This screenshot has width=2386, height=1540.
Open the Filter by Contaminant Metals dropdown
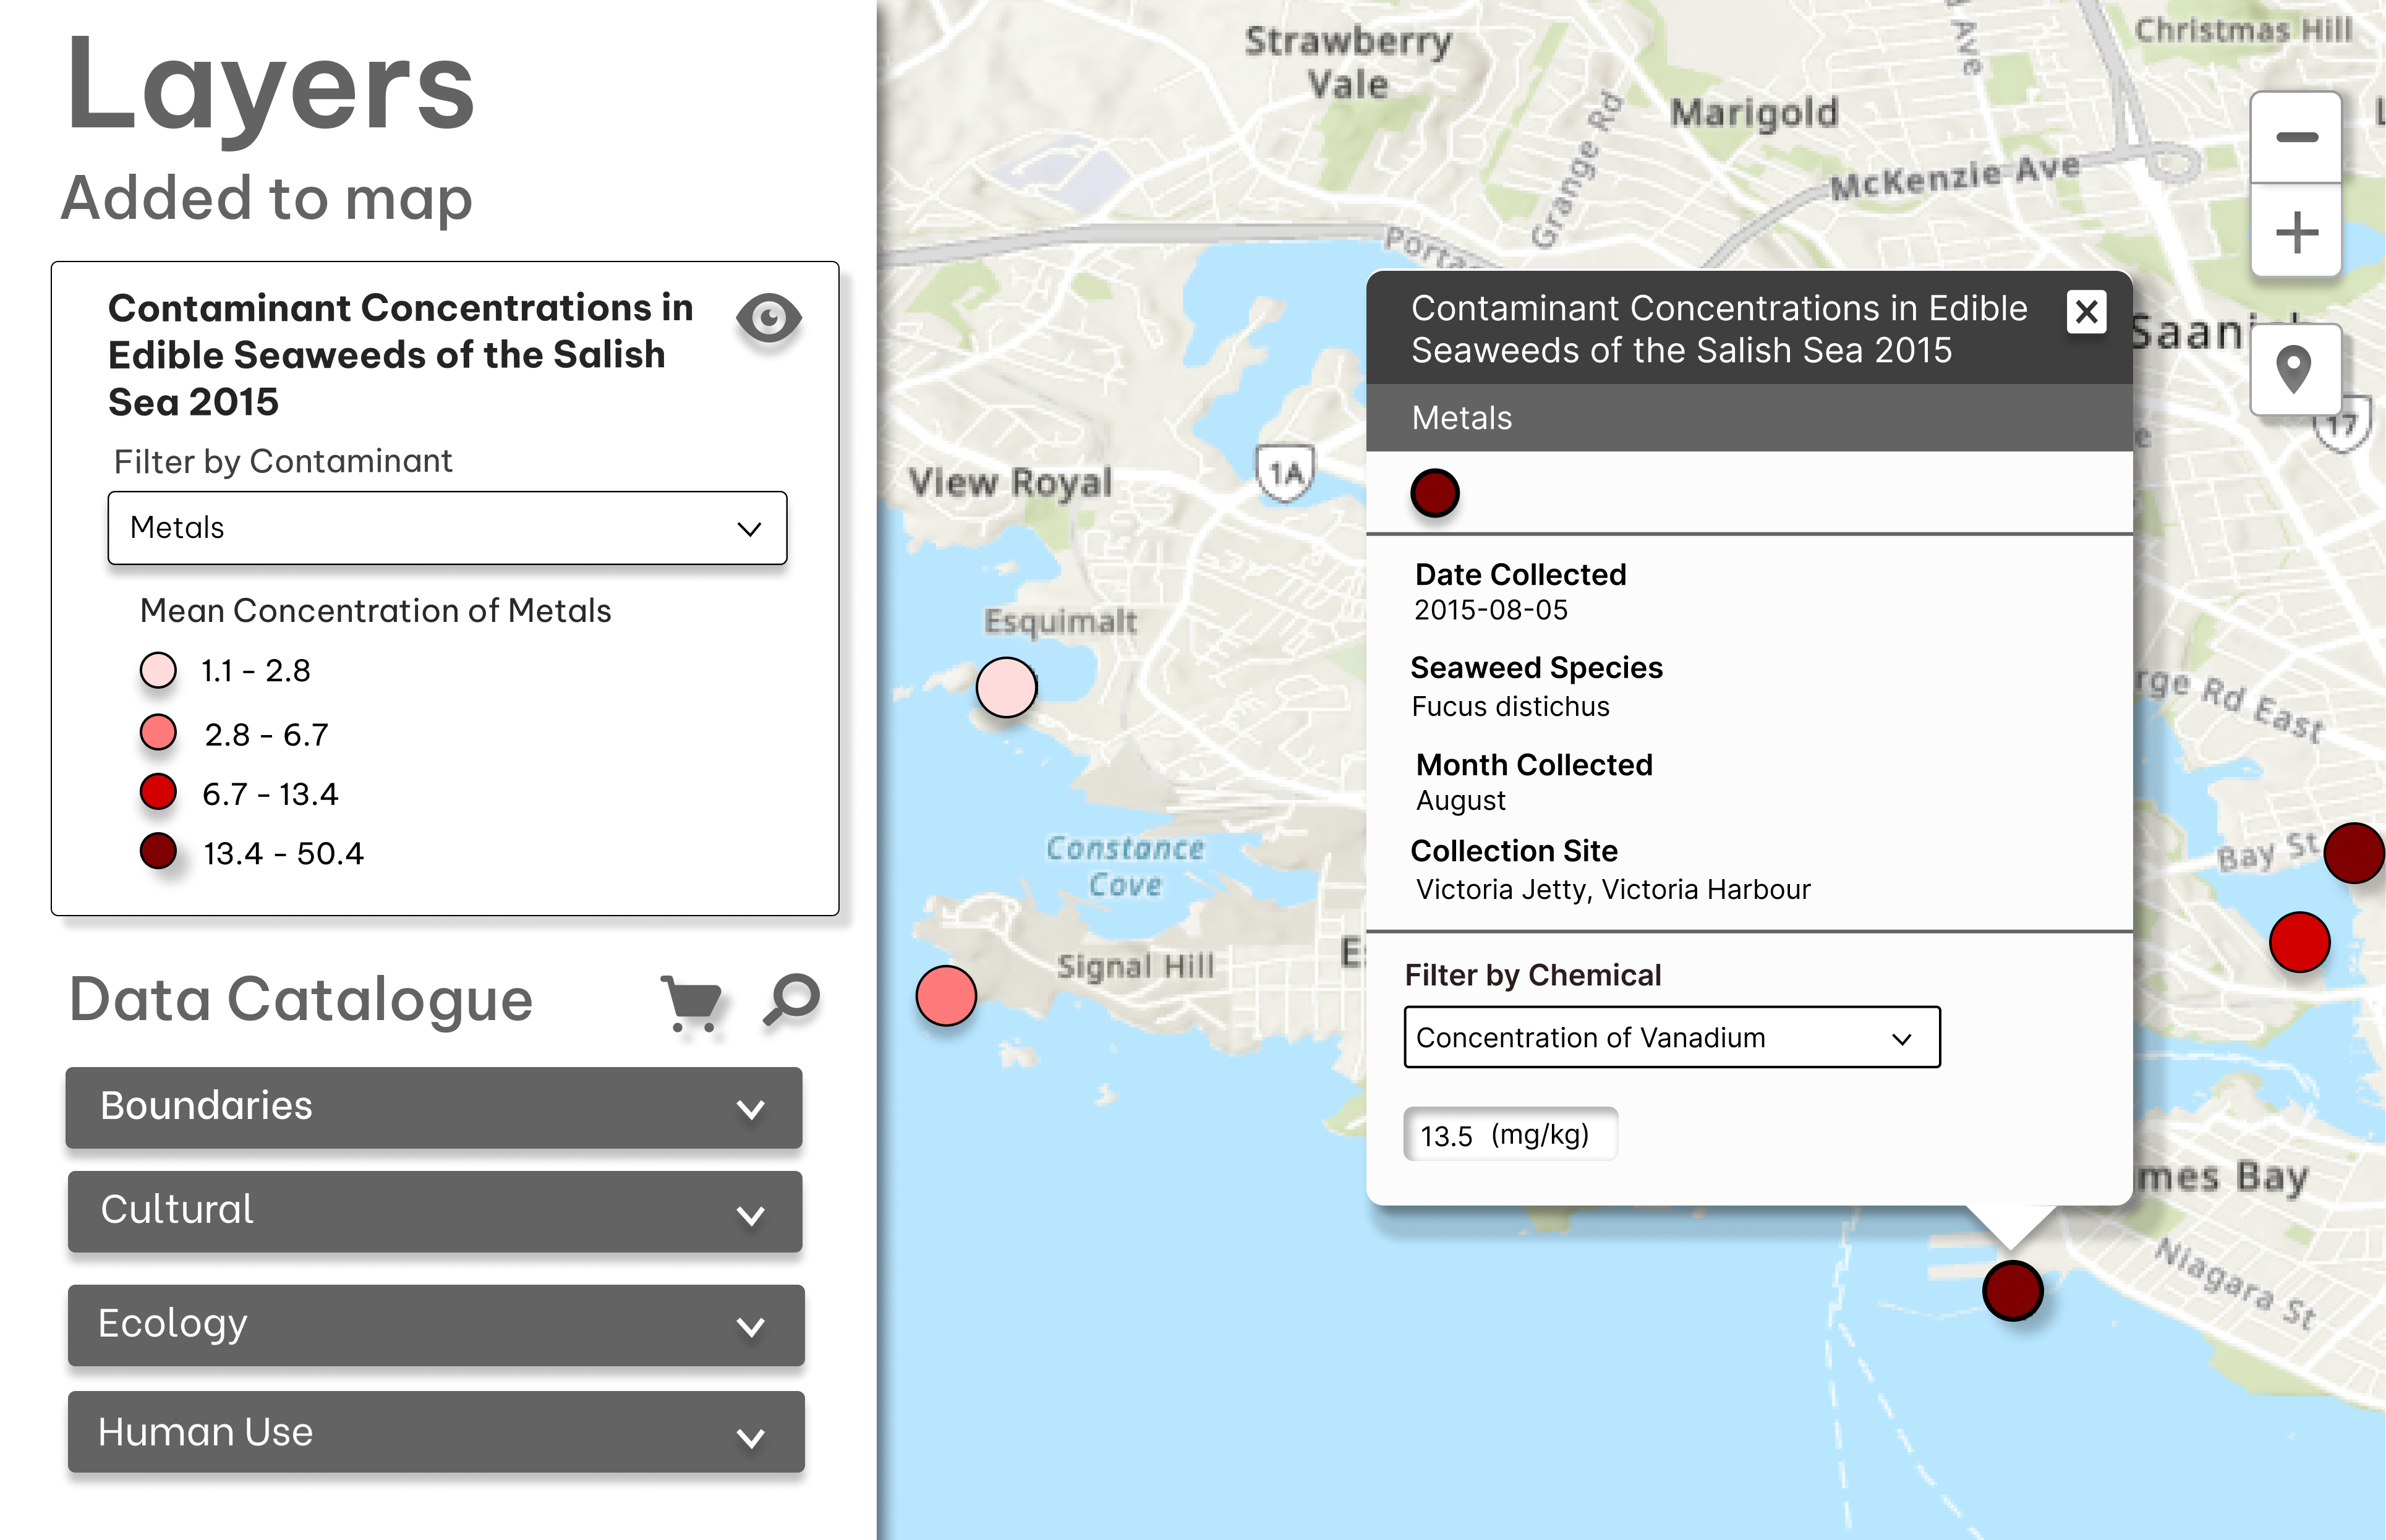tap(447, 528)
